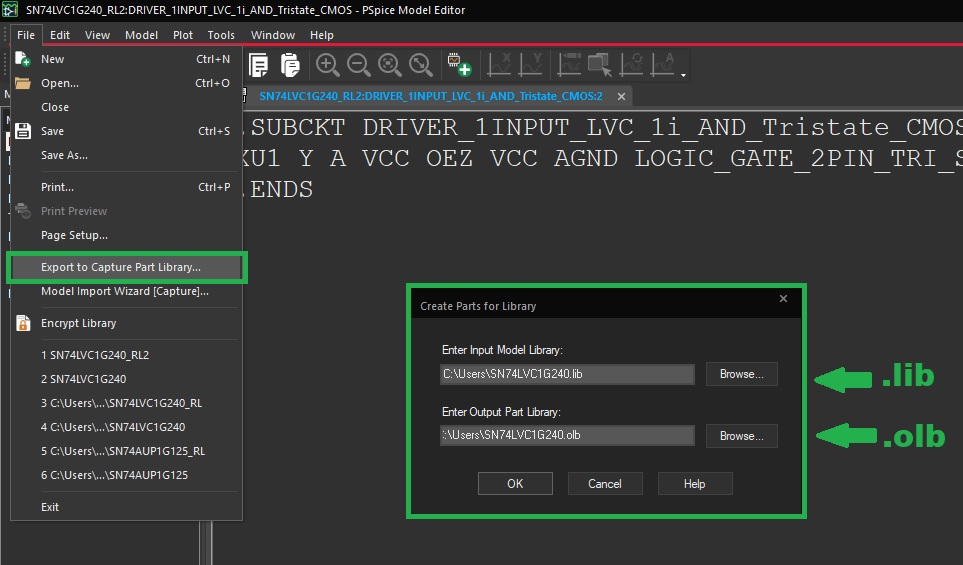
Task: Click the Zoom Fit magnifier icon
Action: (x=421, y=65)
